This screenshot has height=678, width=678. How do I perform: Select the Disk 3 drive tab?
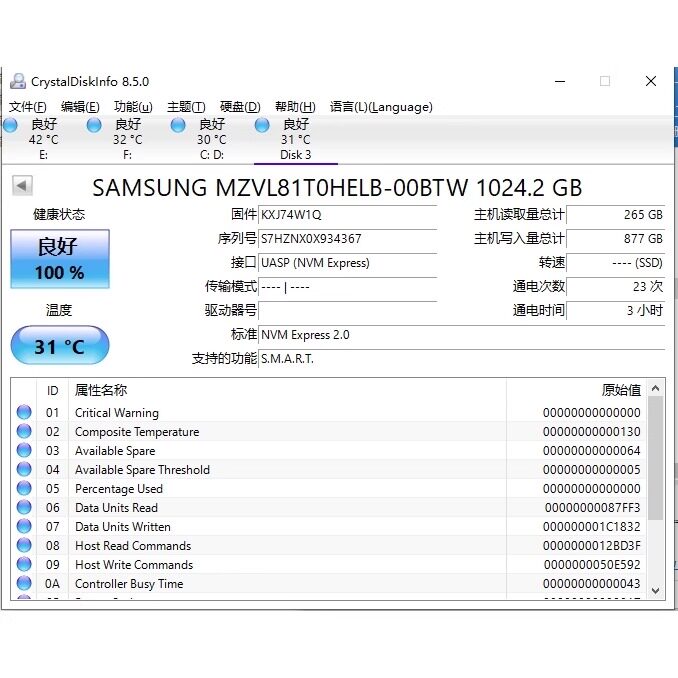[296, 139]
